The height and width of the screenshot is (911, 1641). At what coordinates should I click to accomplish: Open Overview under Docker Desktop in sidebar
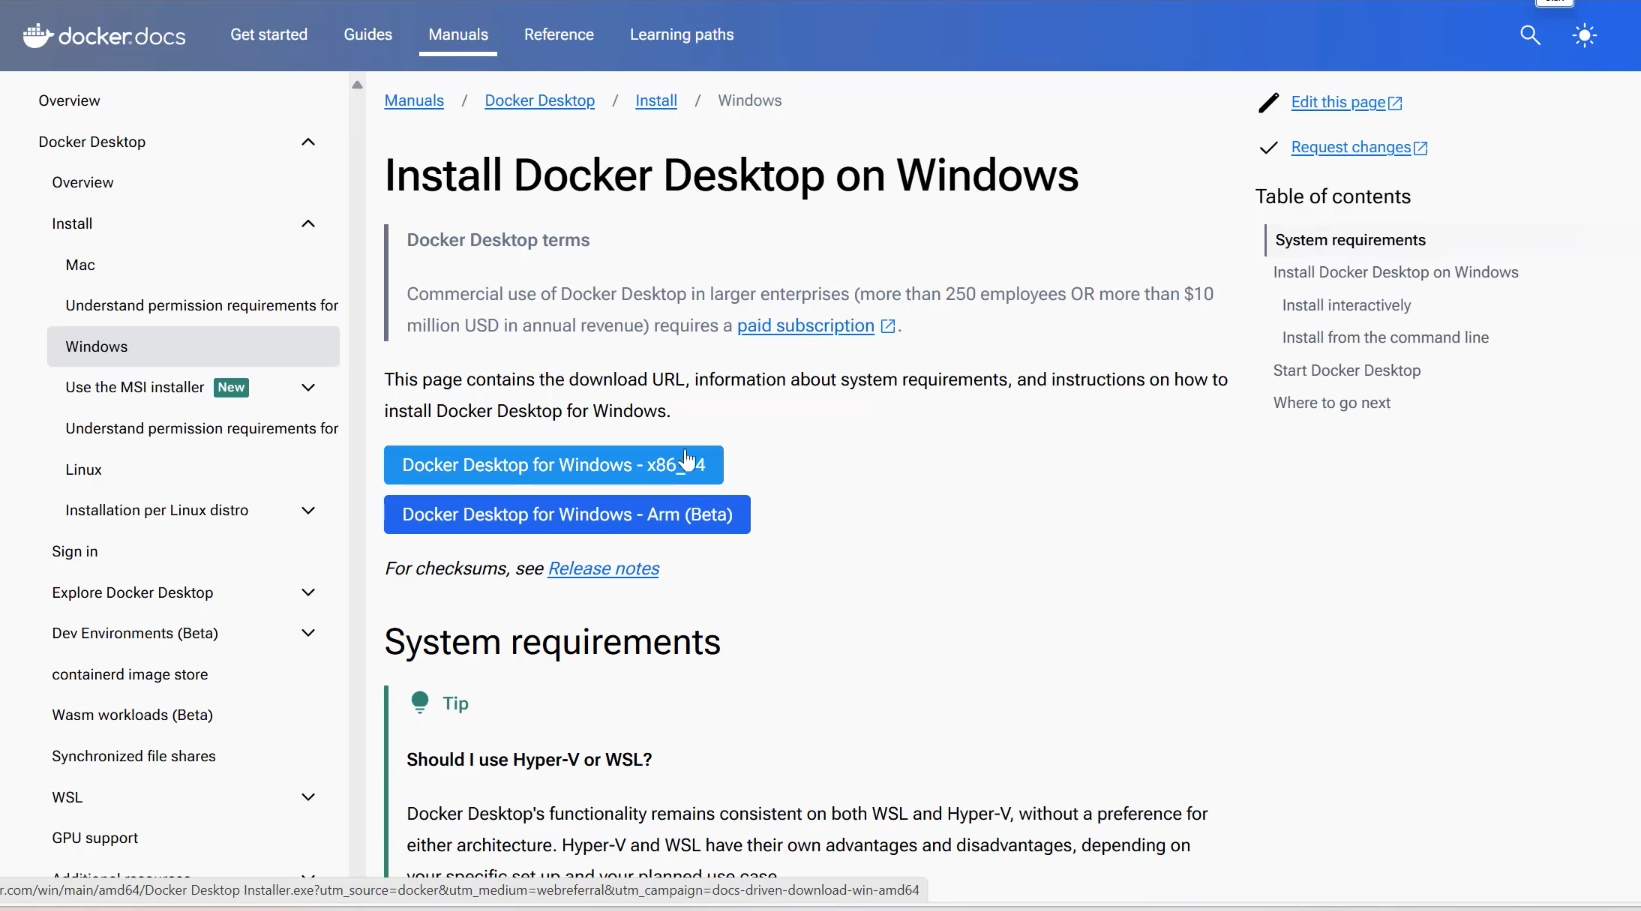[x=83, y=183]
